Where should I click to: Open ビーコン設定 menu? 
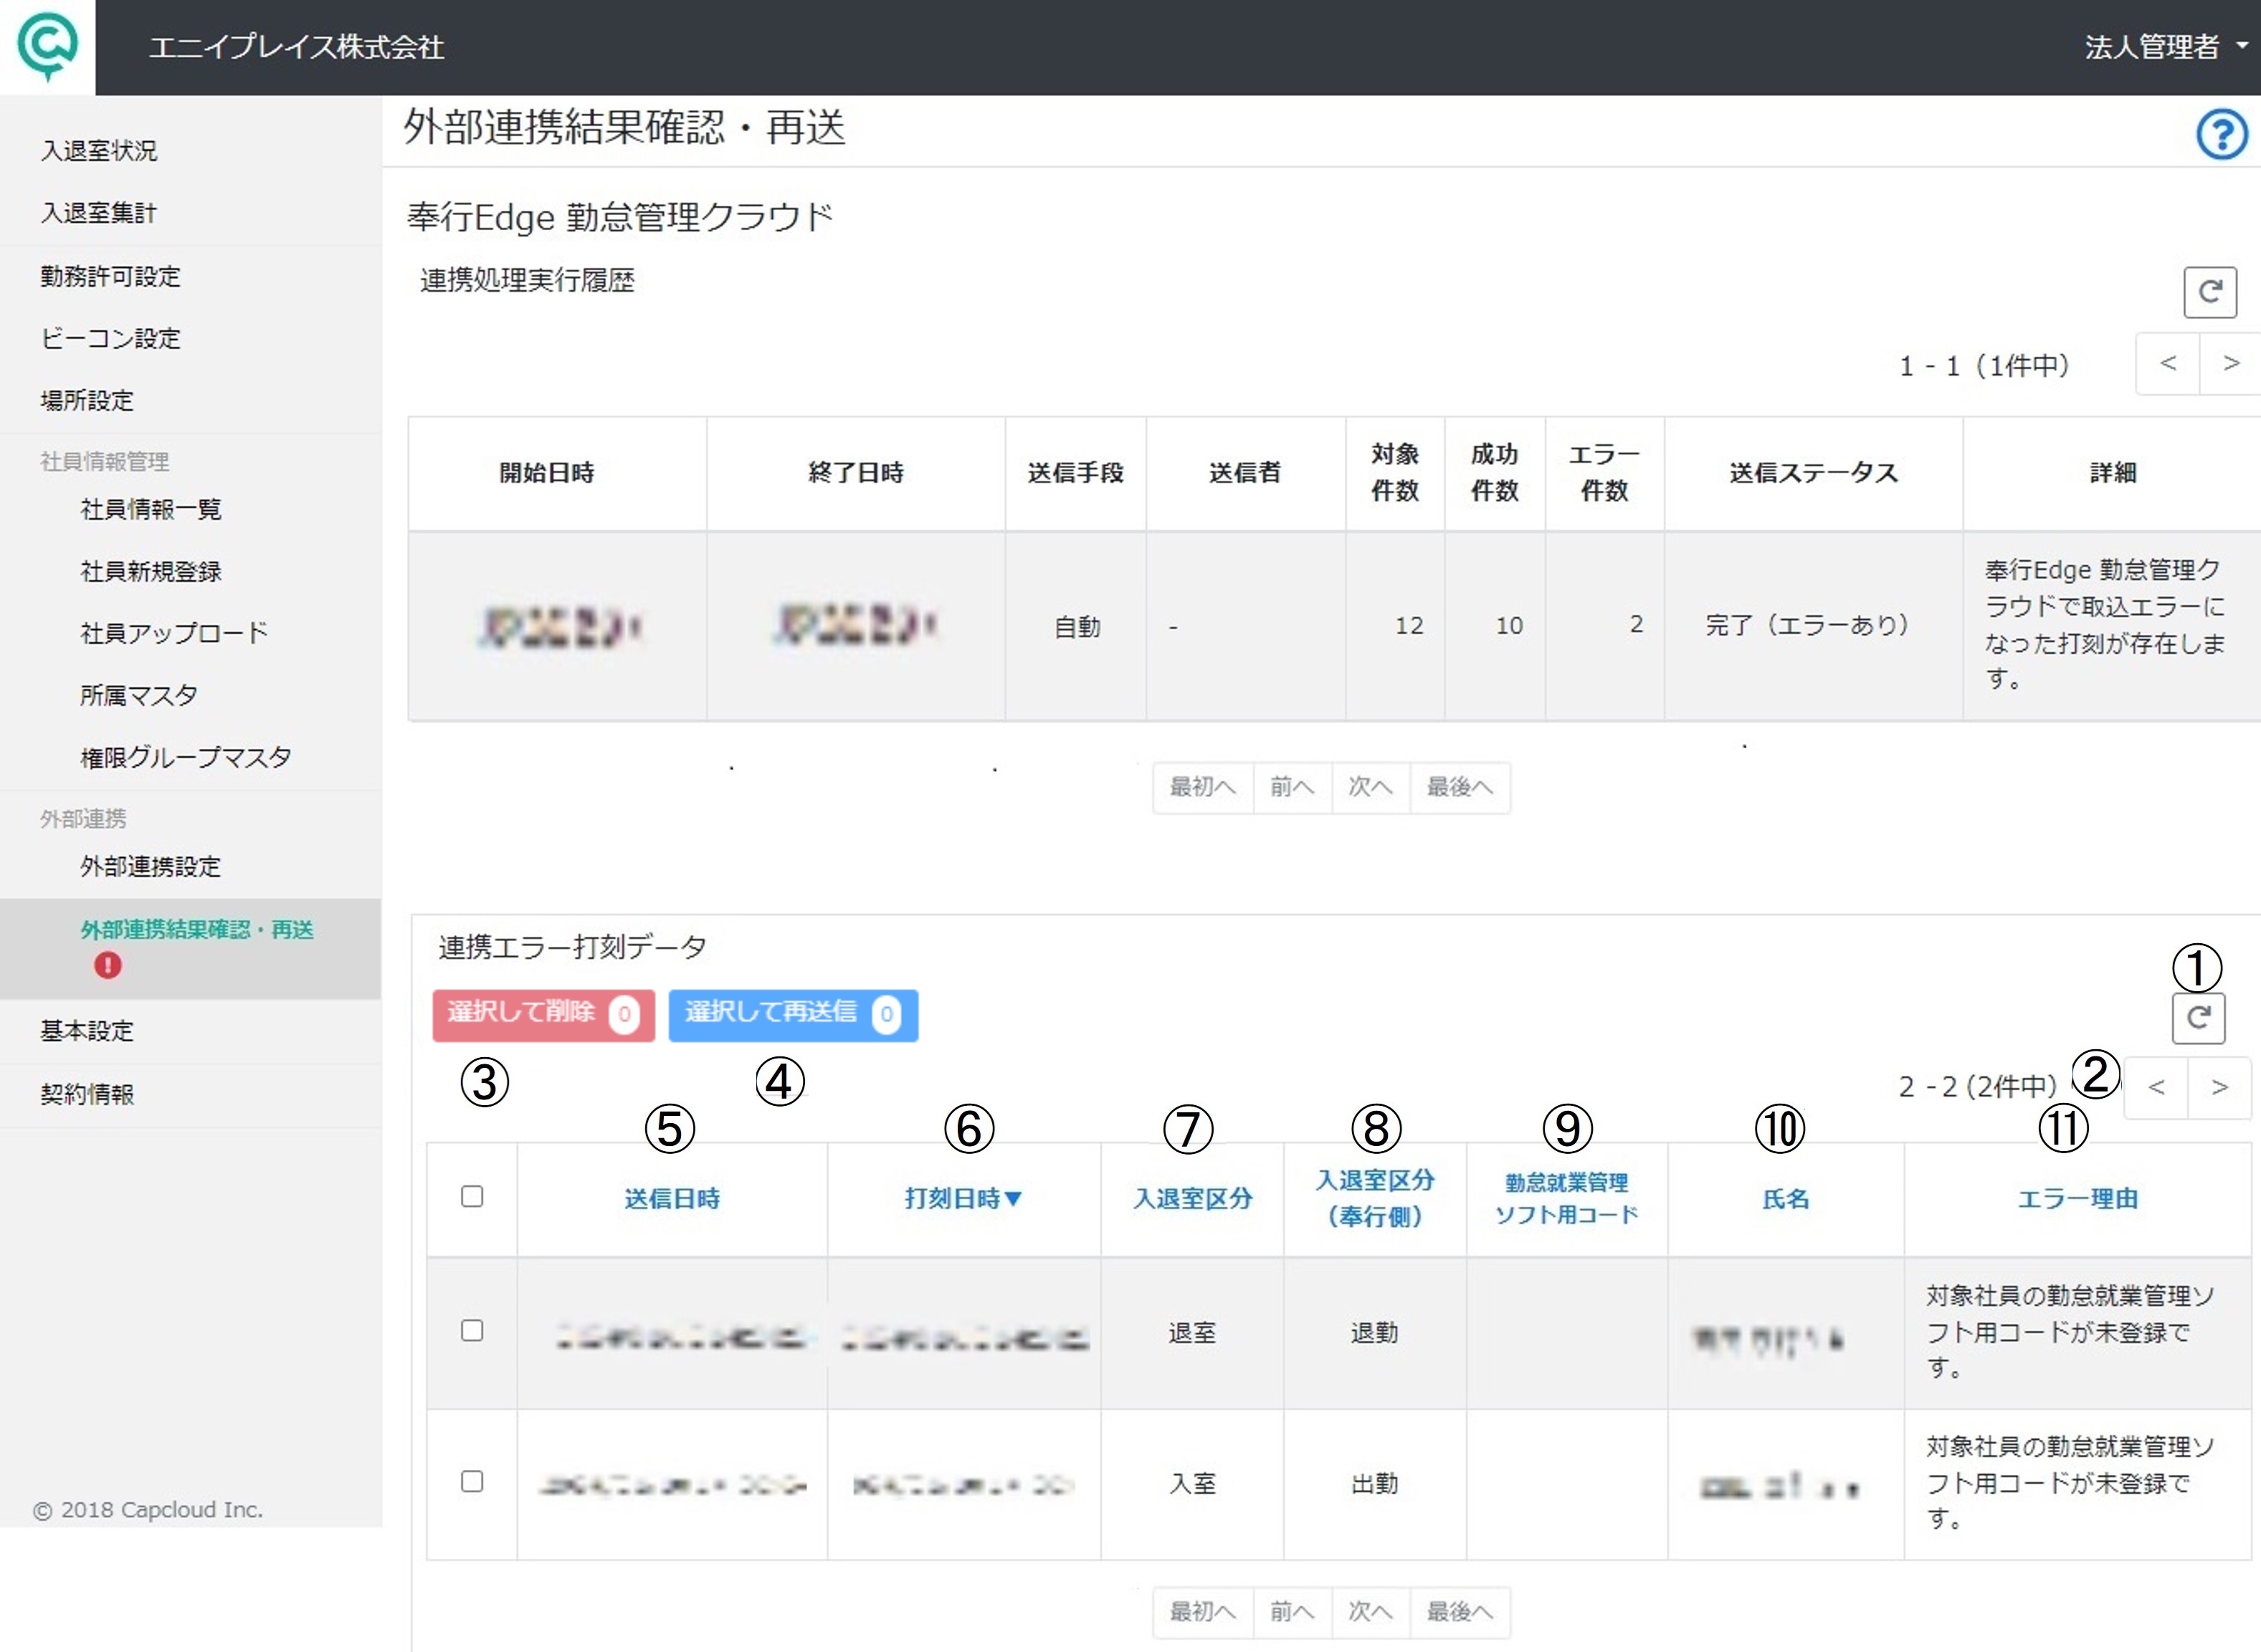(110, 338)
